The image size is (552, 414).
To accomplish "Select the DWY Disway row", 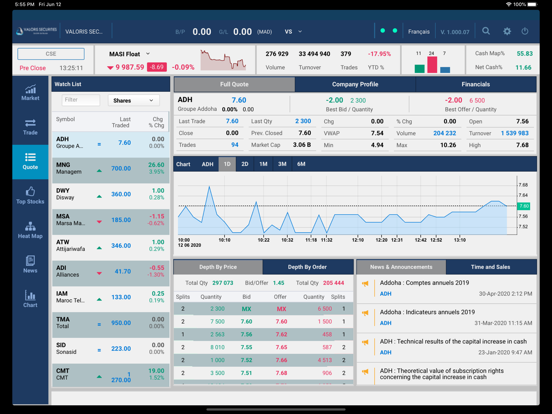I will 111,196.
